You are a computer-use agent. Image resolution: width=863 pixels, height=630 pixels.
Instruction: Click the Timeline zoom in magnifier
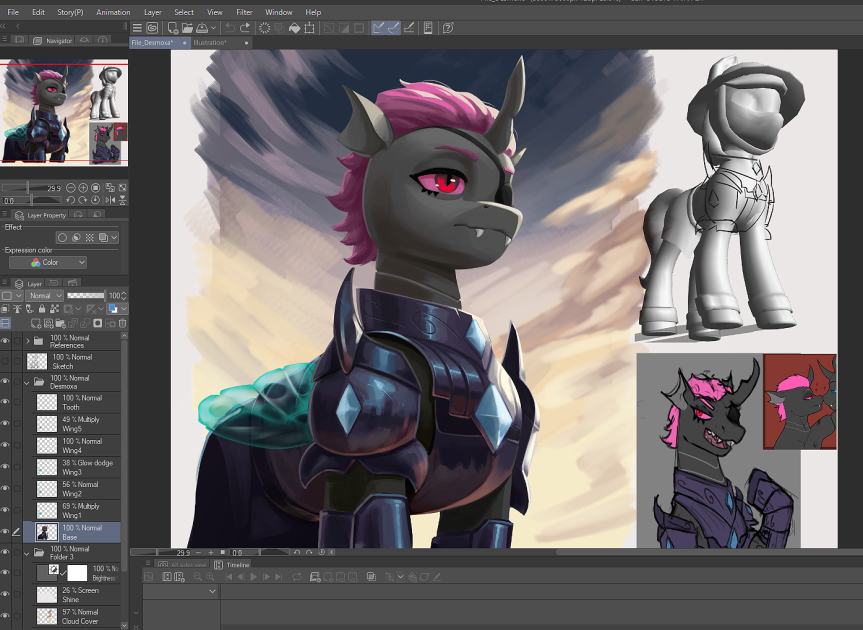point(210,577)
